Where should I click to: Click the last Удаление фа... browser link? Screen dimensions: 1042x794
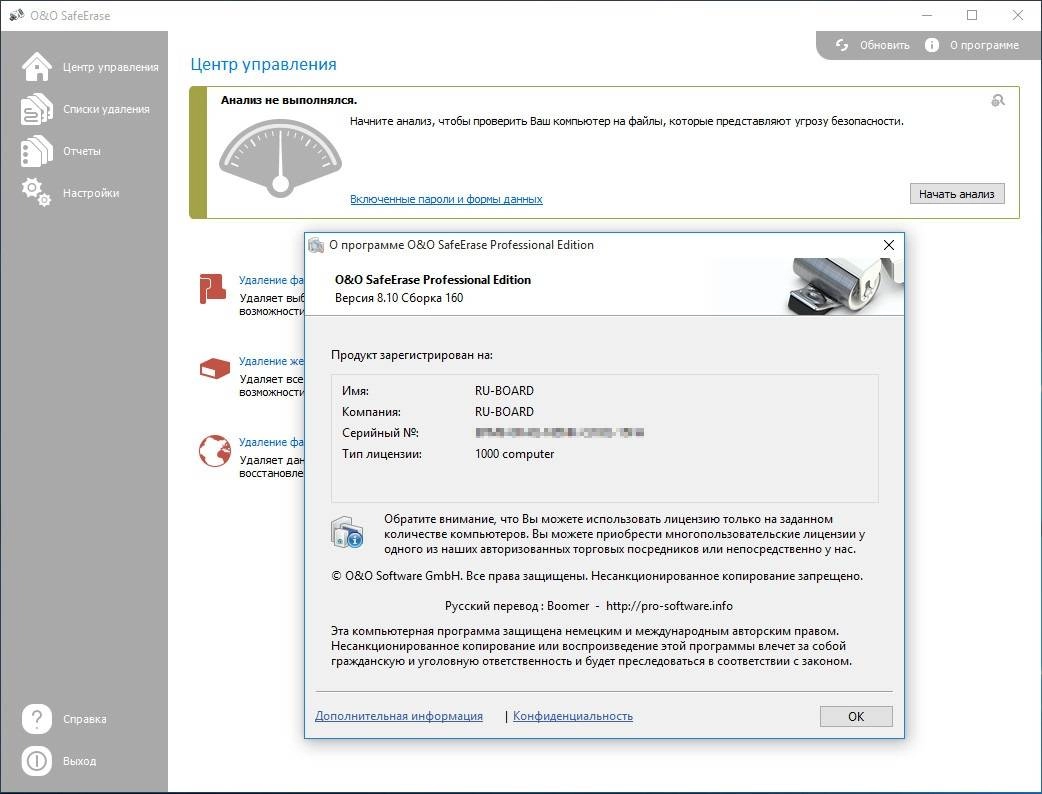pos(271,442)
